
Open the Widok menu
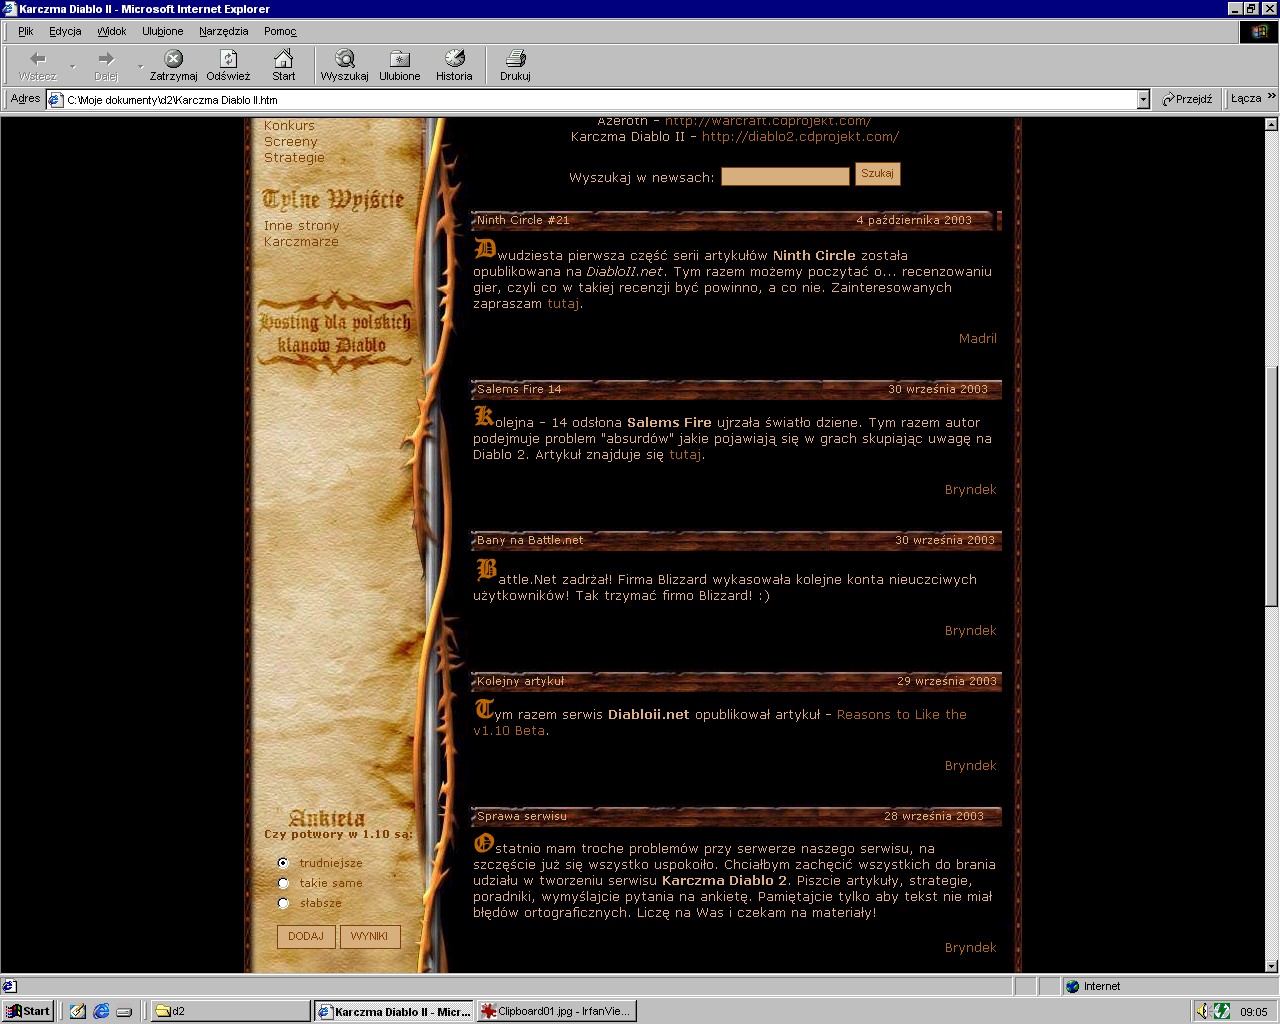[x=111, y=31]
